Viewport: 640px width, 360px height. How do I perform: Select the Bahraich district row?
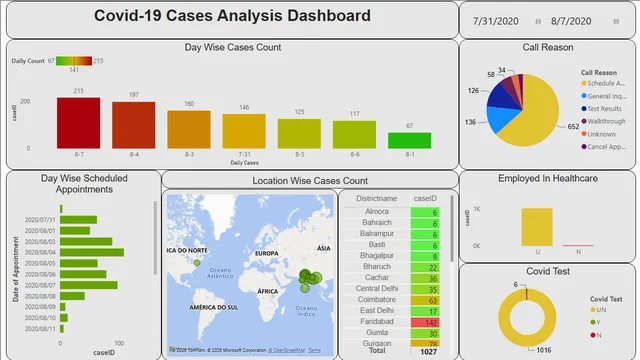[392, 223]
